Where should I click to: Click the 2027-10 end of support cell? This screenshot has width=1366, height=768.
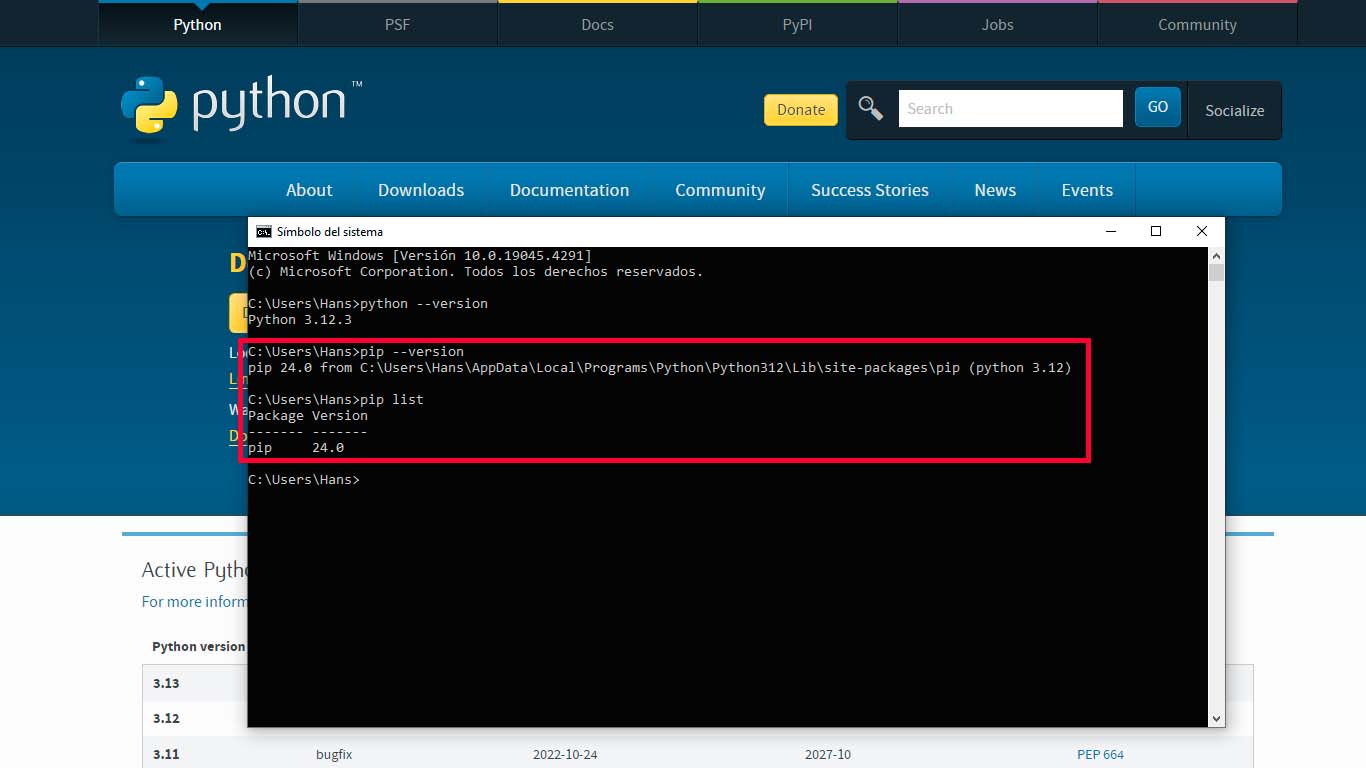coord(828,754)
